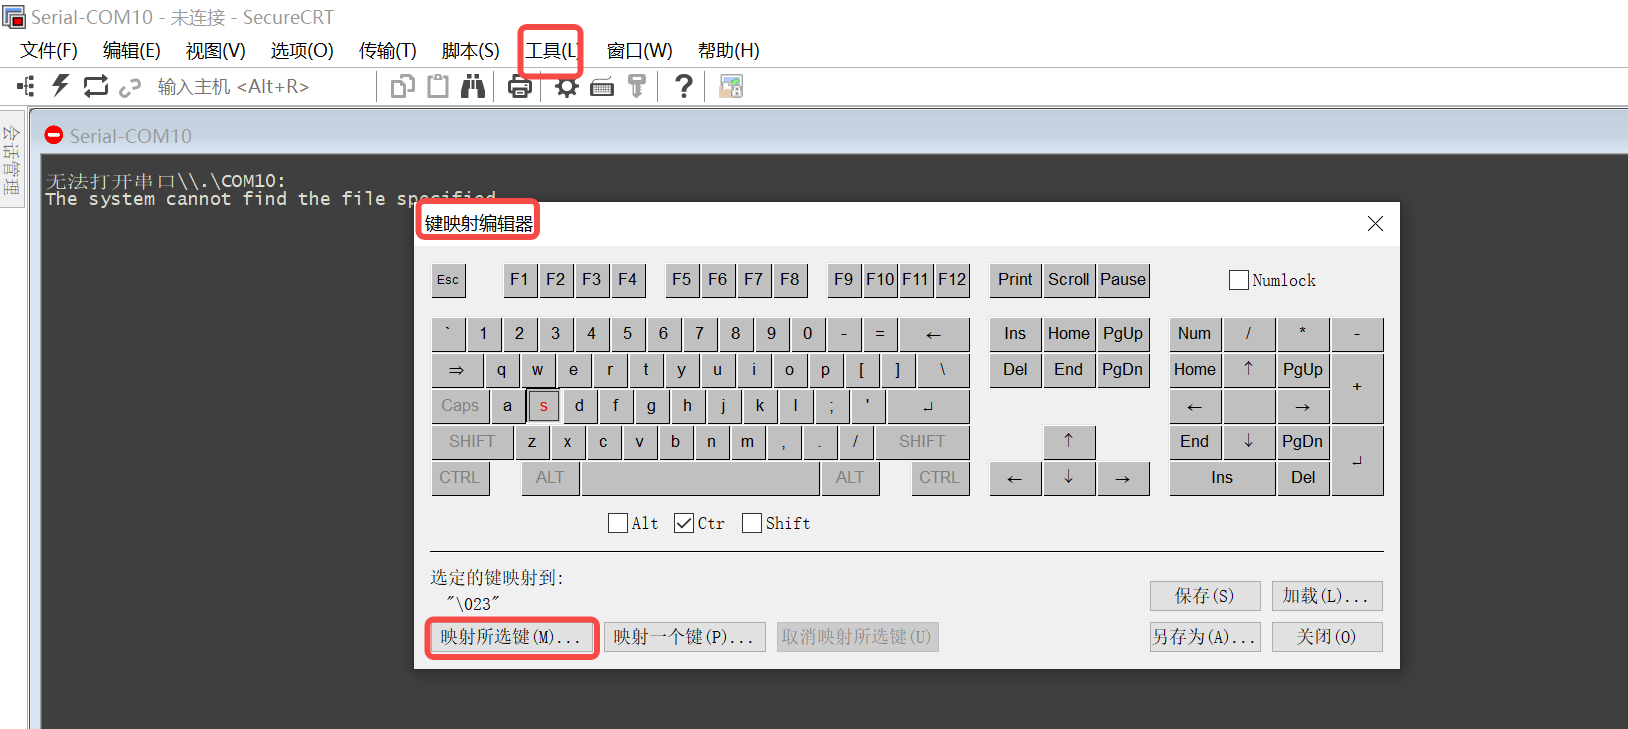
Task: Click the 输入主机 host input field
Action: coord(262,87)
